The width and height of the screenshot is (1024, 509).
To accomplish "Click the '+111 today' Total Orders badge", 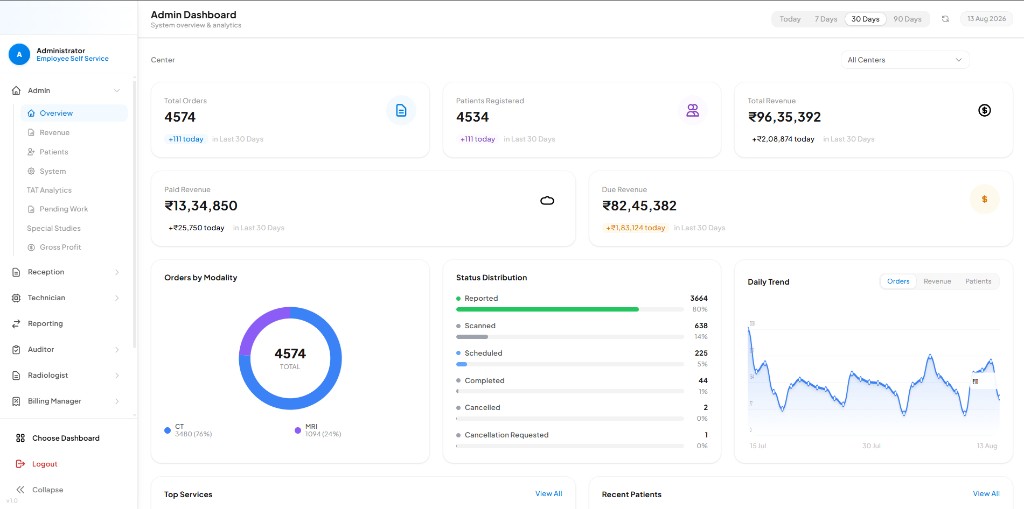I will (185, 139).
